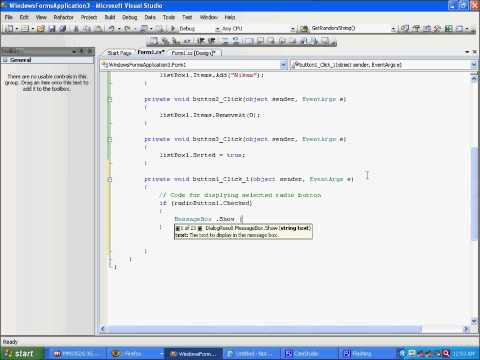Viewport: 480px width, 360px height.
Task: Click the line 'listBox1.Sorted = true;'
Action: tap(202, 155)
